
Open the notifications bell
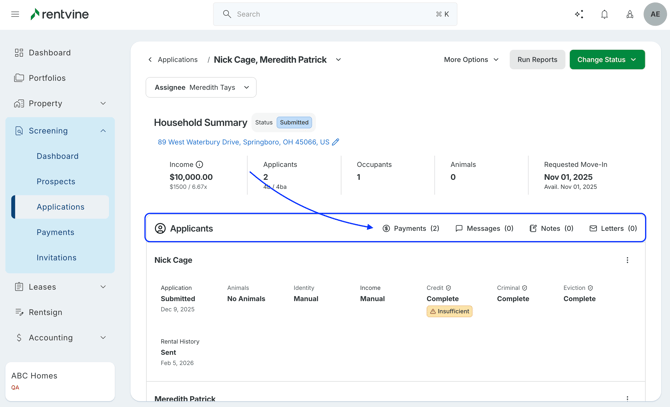click(x=604, y=14)
